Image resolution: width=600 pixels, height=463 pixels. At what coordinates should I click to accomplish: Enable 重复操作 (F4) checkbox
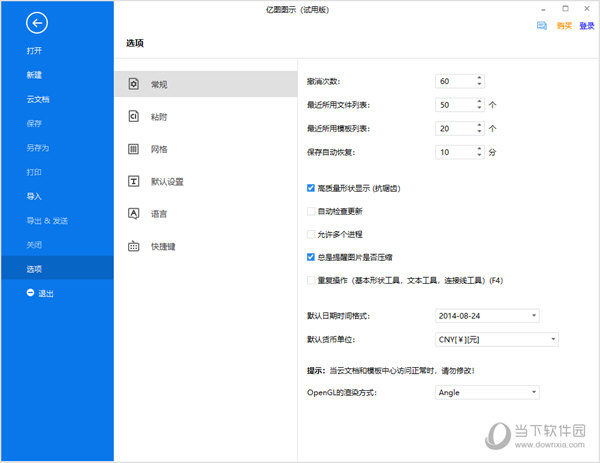pos(311,280)
